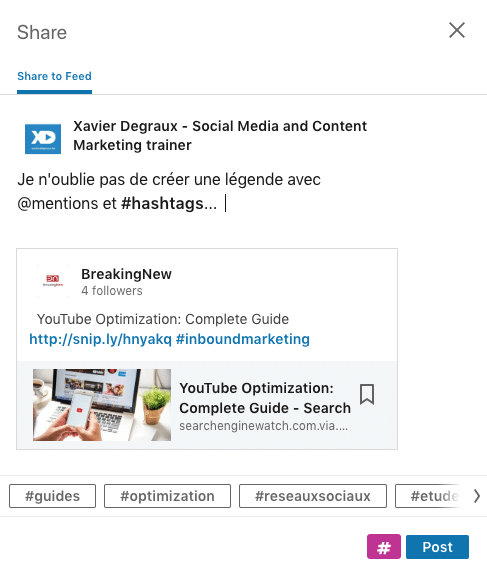Add the #optimization suggested hashtag

167,496
